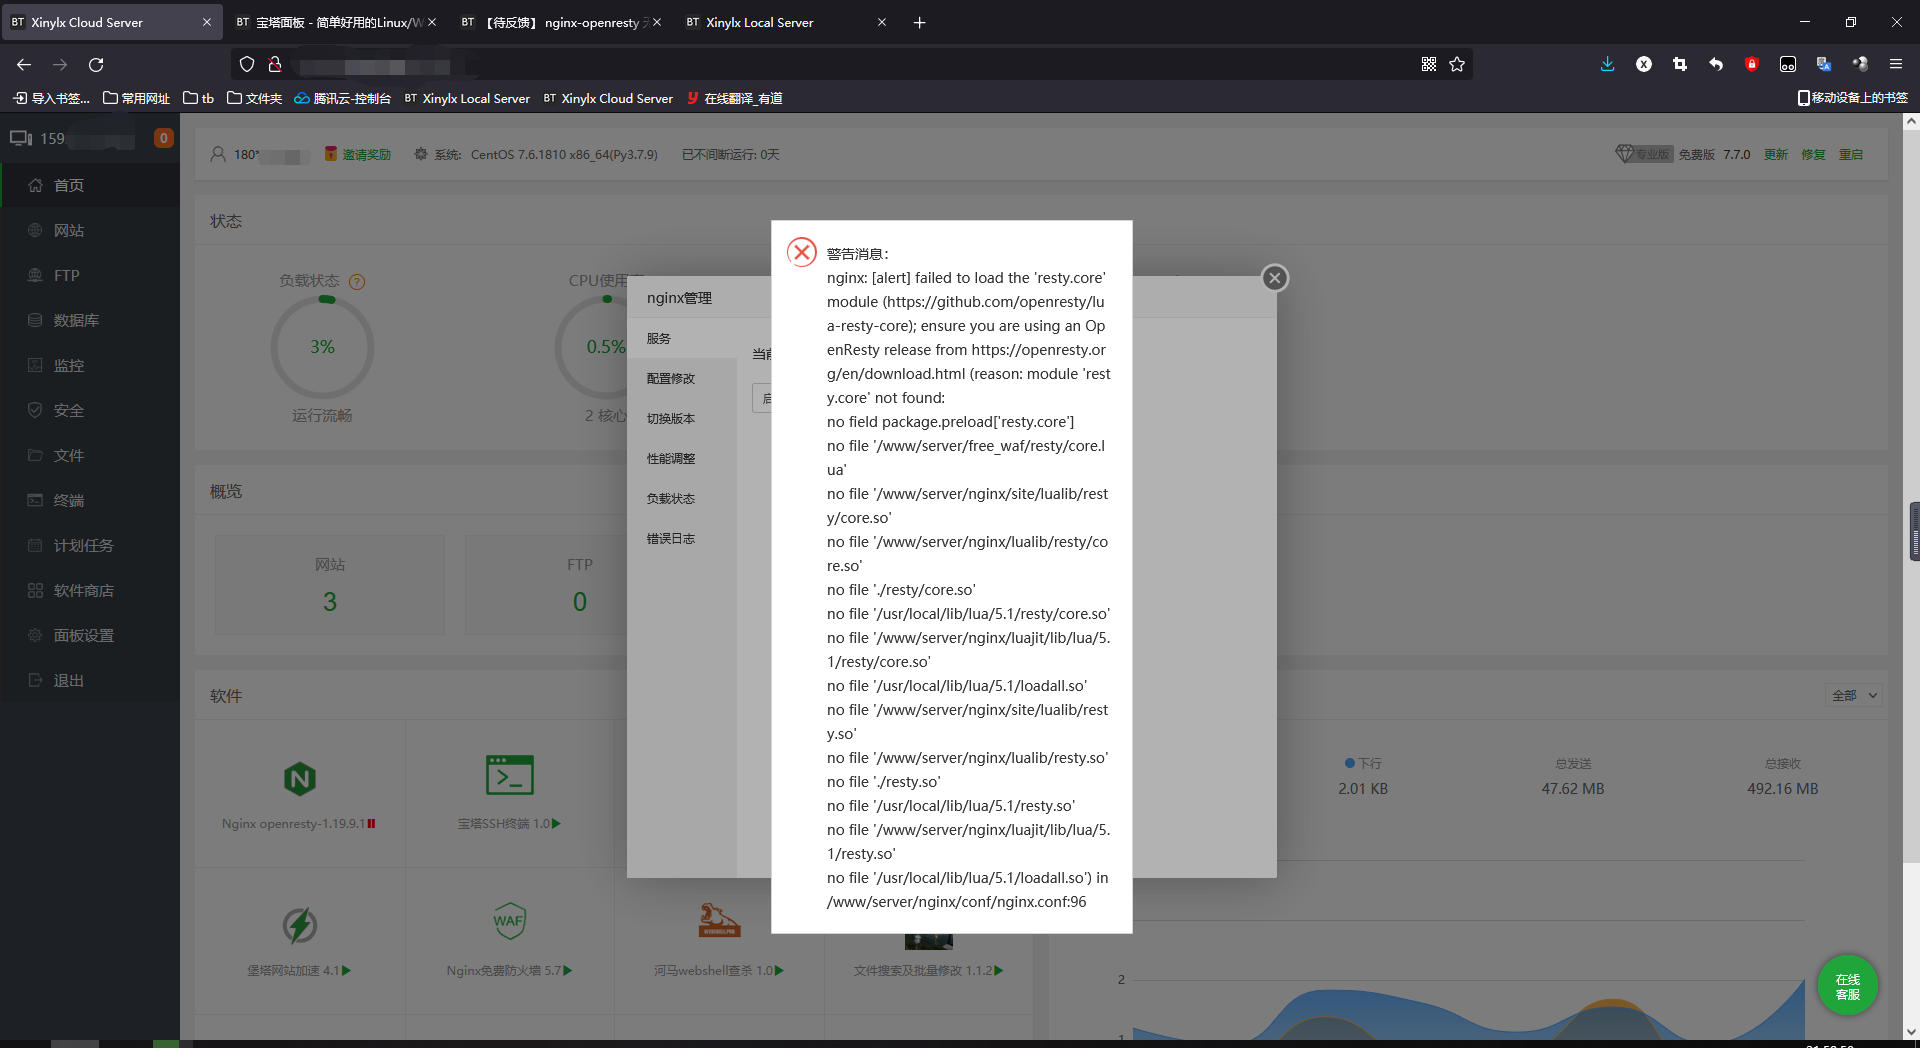1920x1048 pixels.
Task: Click notification badge 0 in sidebar header
Action: [x=163, y=138]
